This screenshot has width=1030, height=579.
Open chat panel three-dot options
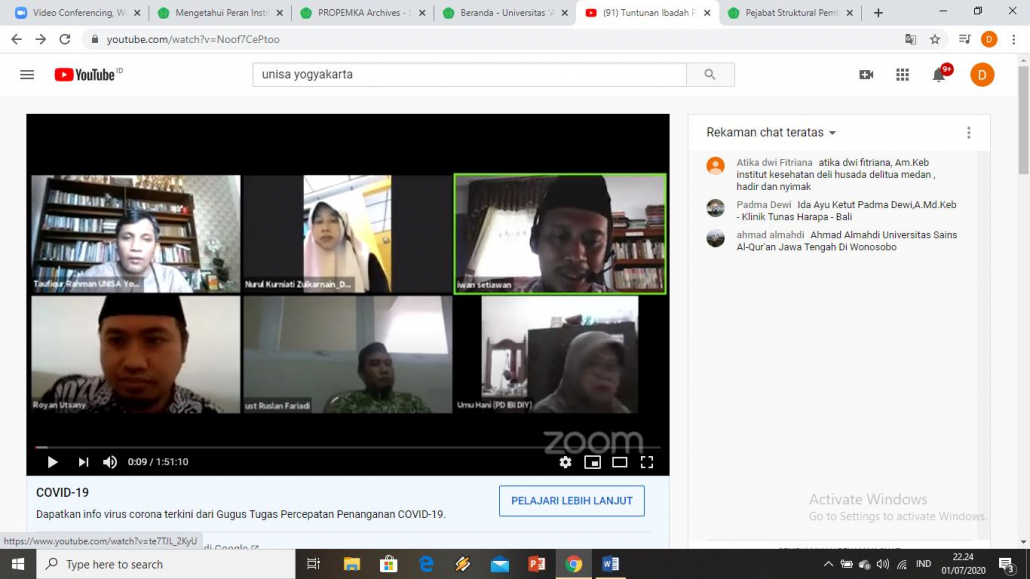click(x=968, y=133)
